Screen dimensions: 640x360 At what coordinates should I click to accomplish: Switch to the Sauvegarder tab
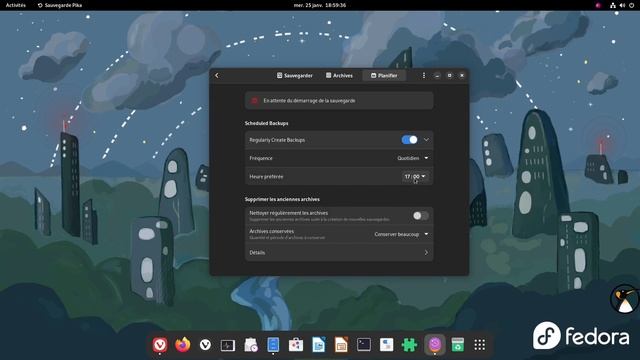coord(295,76)
